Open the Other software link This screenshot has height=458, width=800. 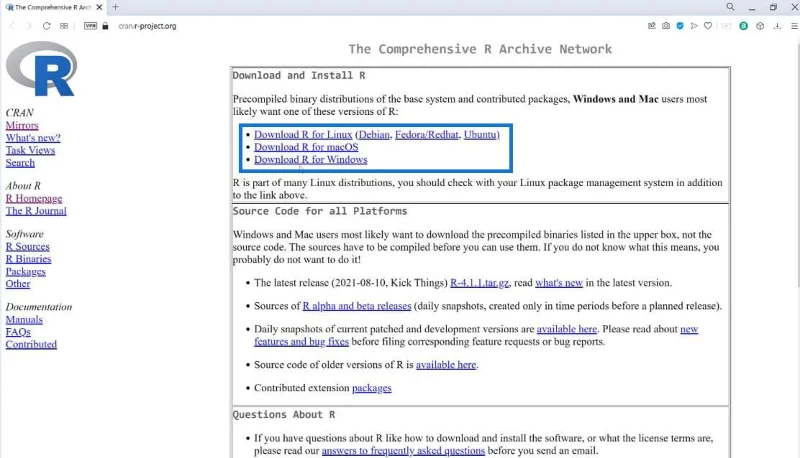click(x=18, y=284)
